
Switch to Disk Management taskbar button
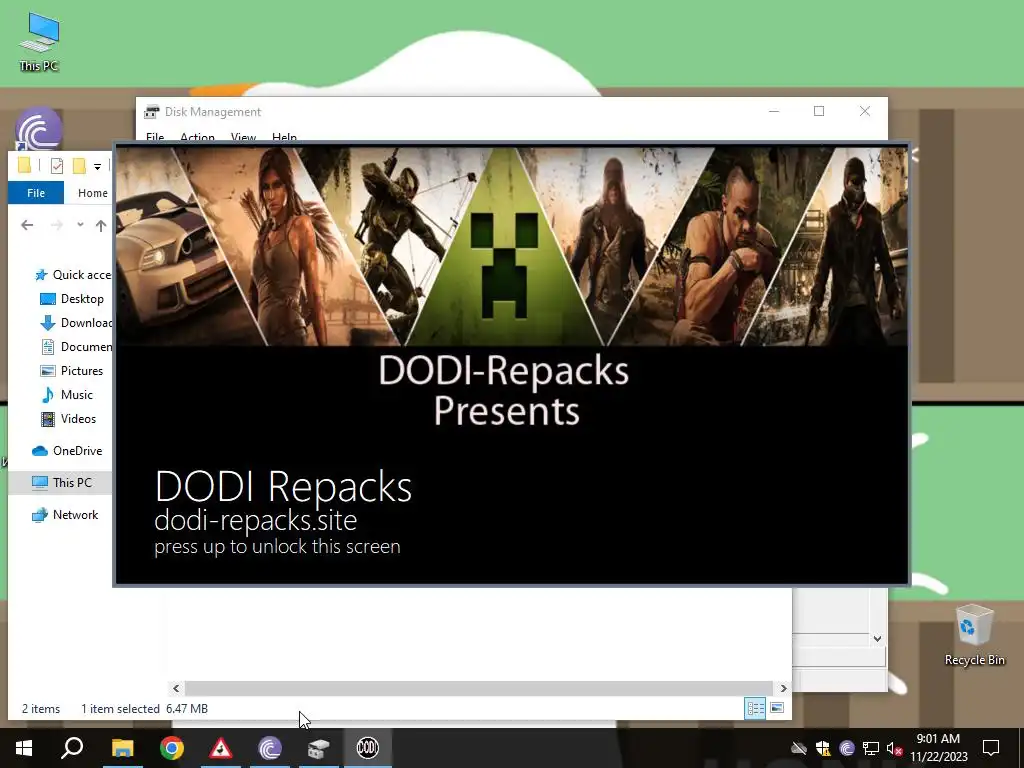click(319, 748)
